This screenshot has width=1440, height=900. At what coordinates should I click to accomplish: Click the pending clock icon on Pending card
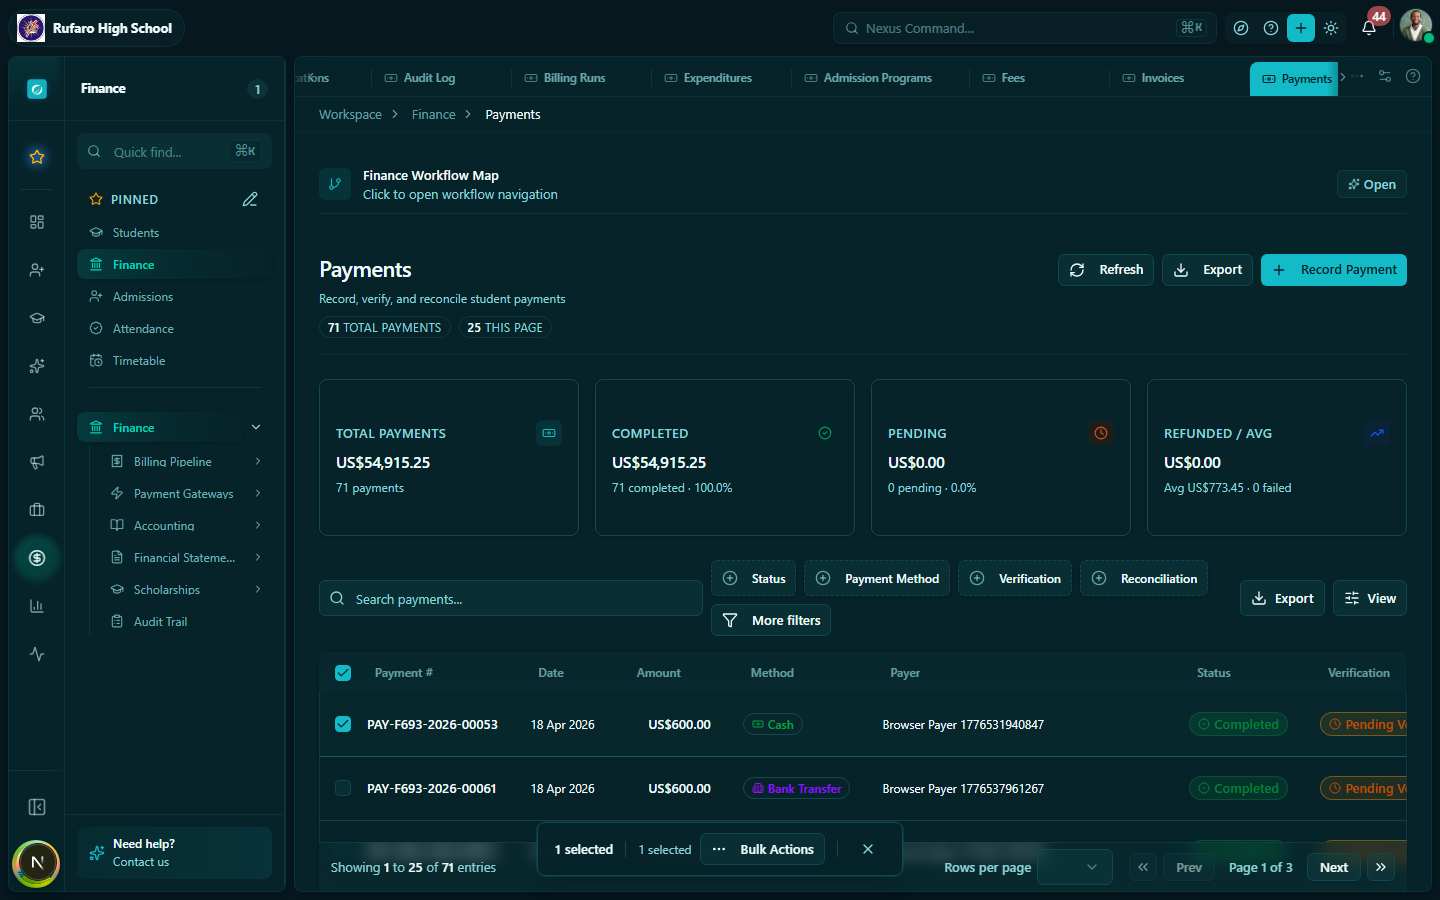pos(1101,433)
